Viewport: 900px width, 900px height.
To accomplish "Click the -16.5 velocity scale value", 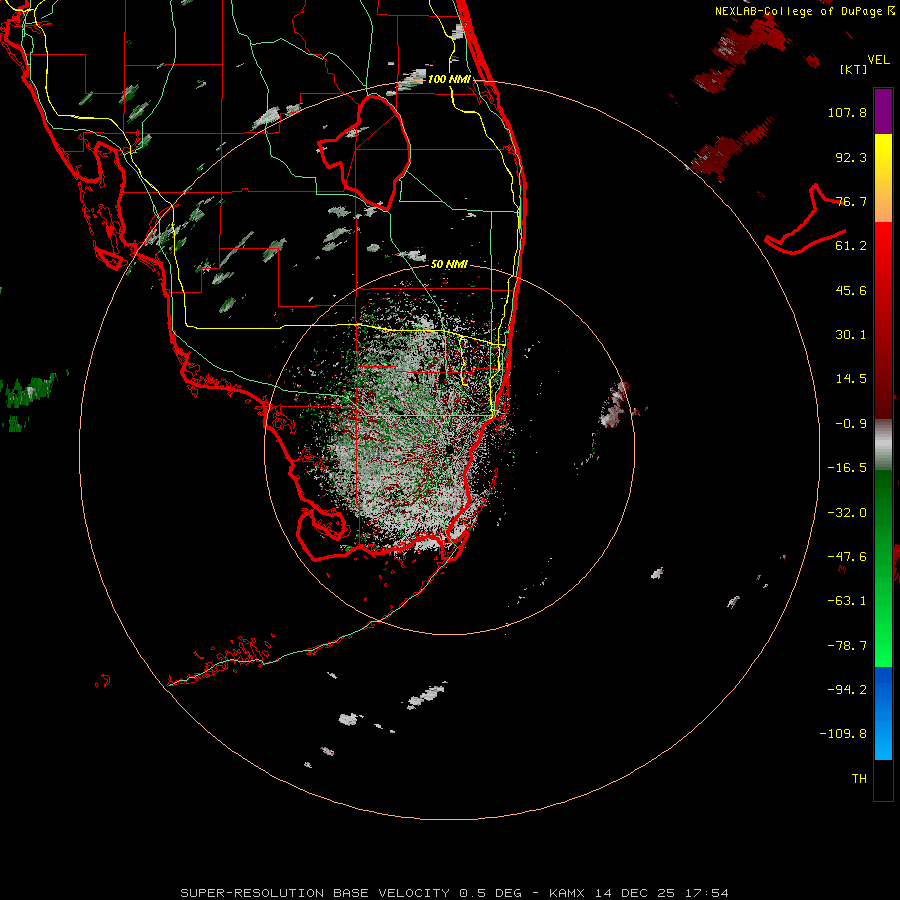I will click(x=847, y=468).
